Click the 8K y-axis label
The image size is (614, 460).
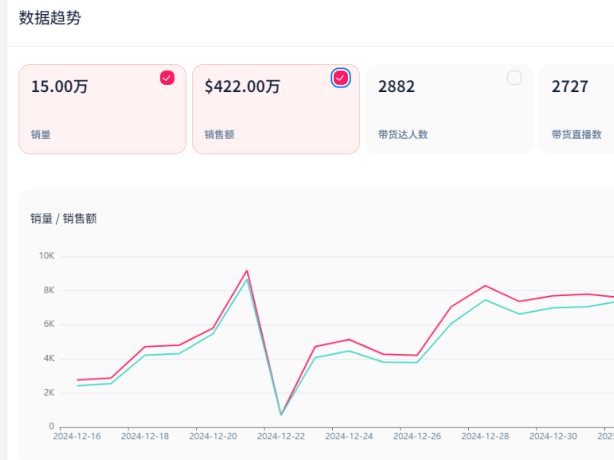point(49,290)
